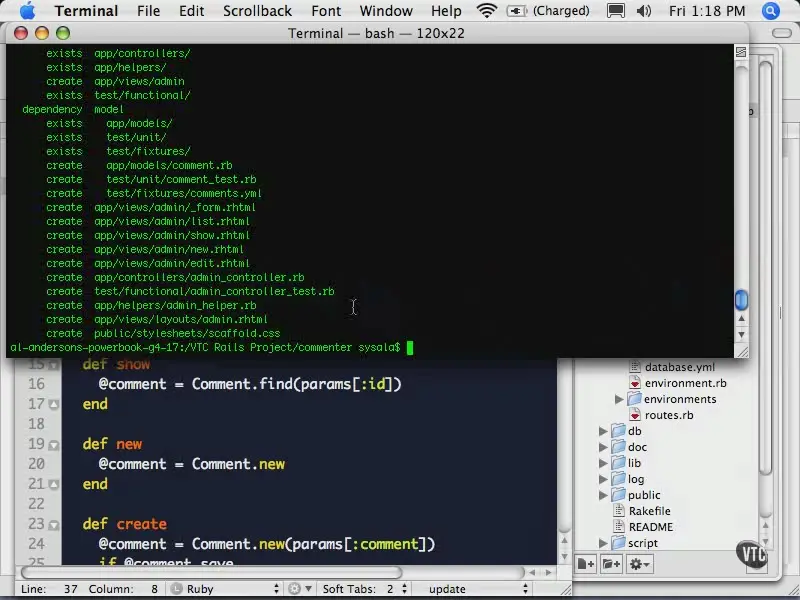This screenshot has width=800, height=600.
Task: Open the File menu
Action: pyautogui.click(x=148, y=11)
